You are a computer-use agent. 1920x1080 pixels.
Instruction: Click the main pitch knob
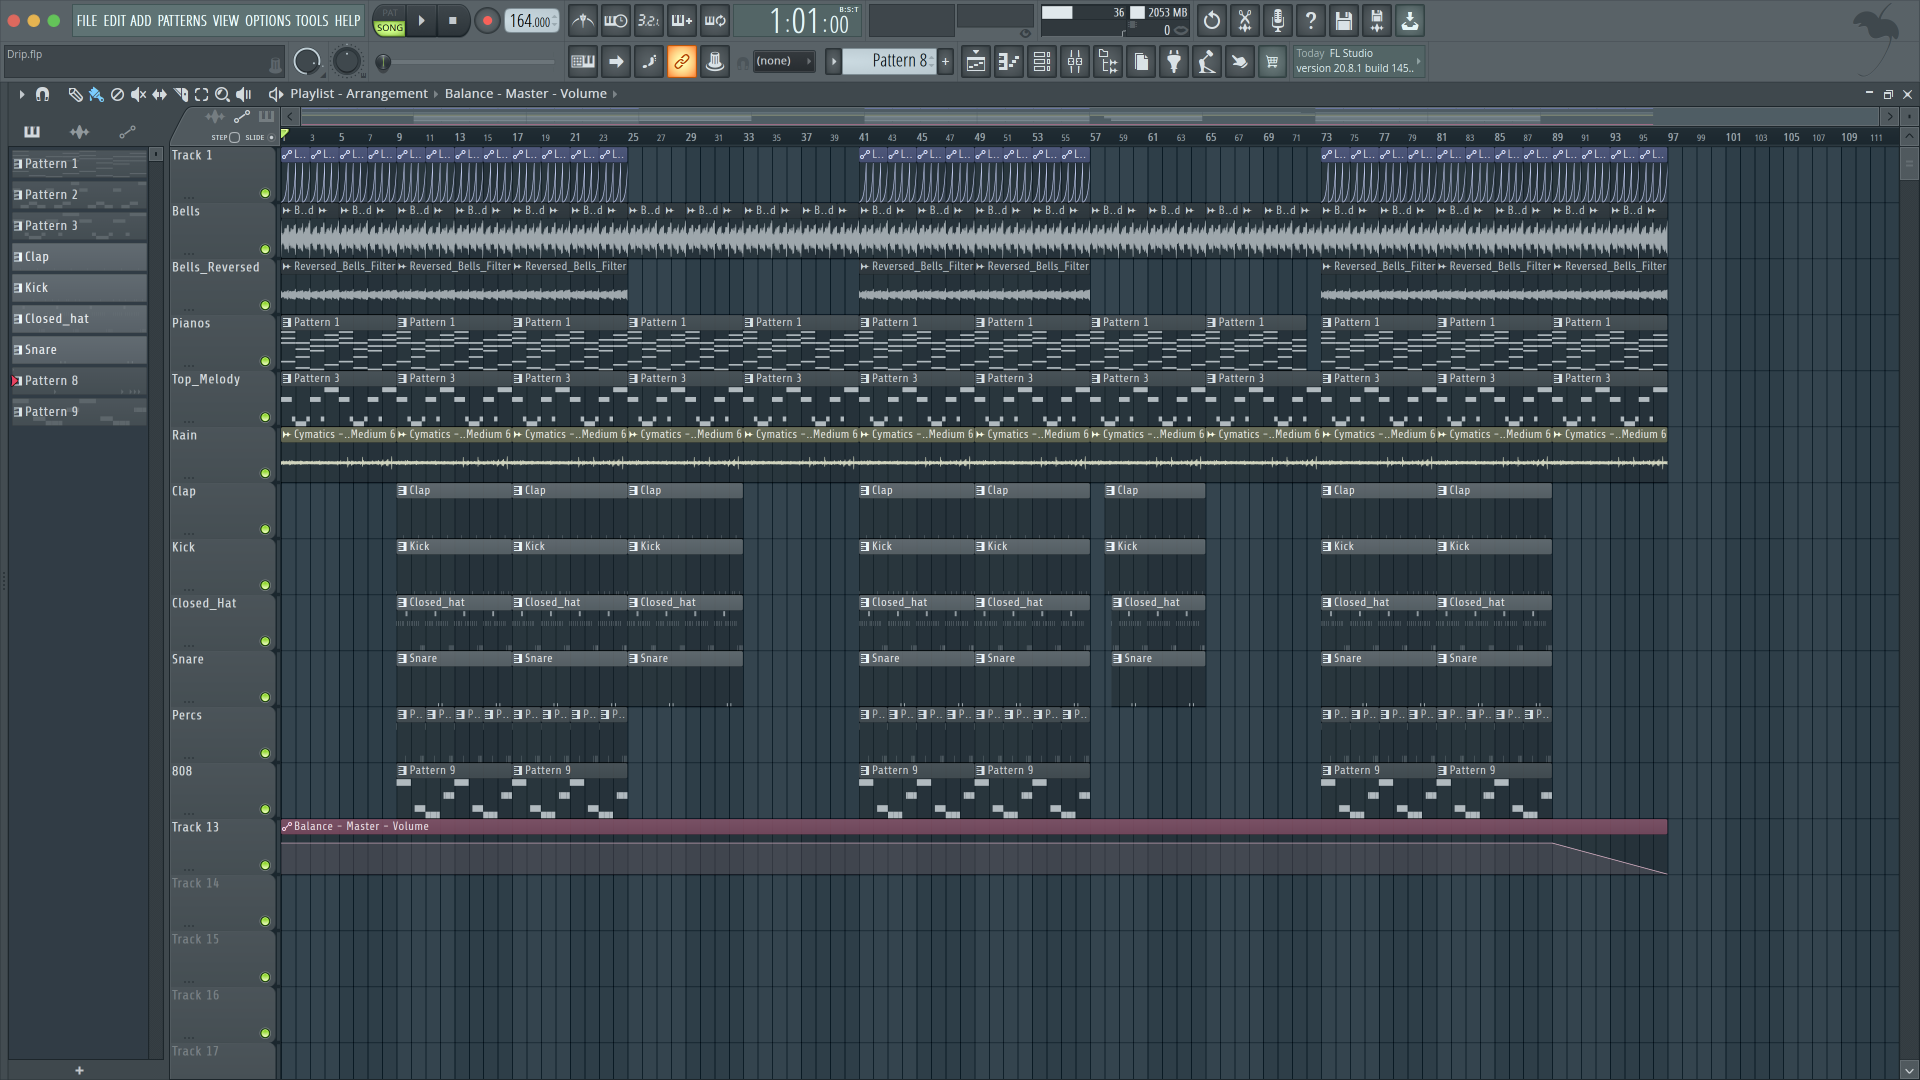tap(346, 62)
